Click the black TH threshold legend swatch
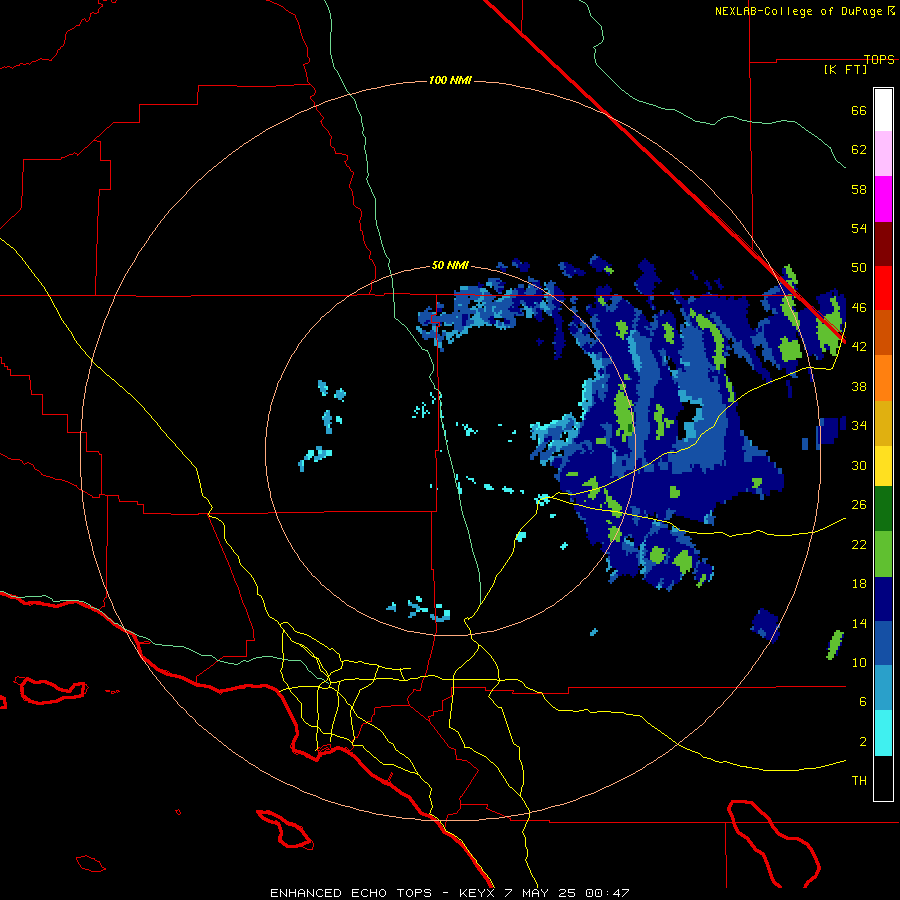900x900 pixels. tap(883, 778)
